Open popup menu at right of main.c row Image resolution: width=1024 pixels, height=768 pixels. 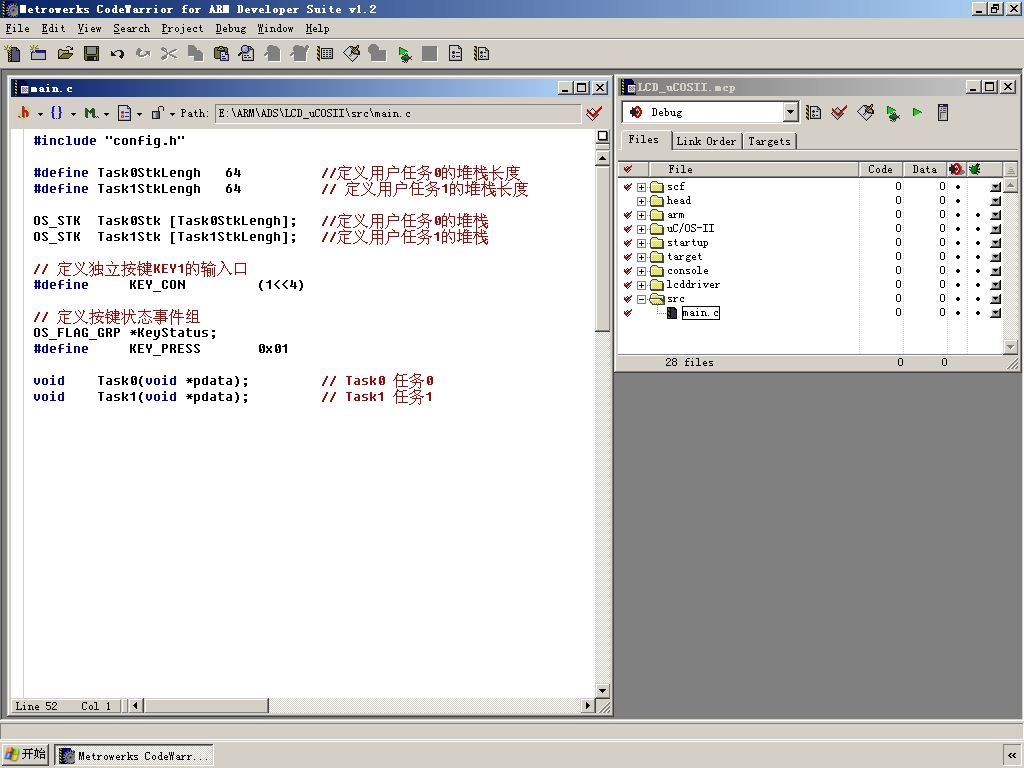[x=995, y=313]
